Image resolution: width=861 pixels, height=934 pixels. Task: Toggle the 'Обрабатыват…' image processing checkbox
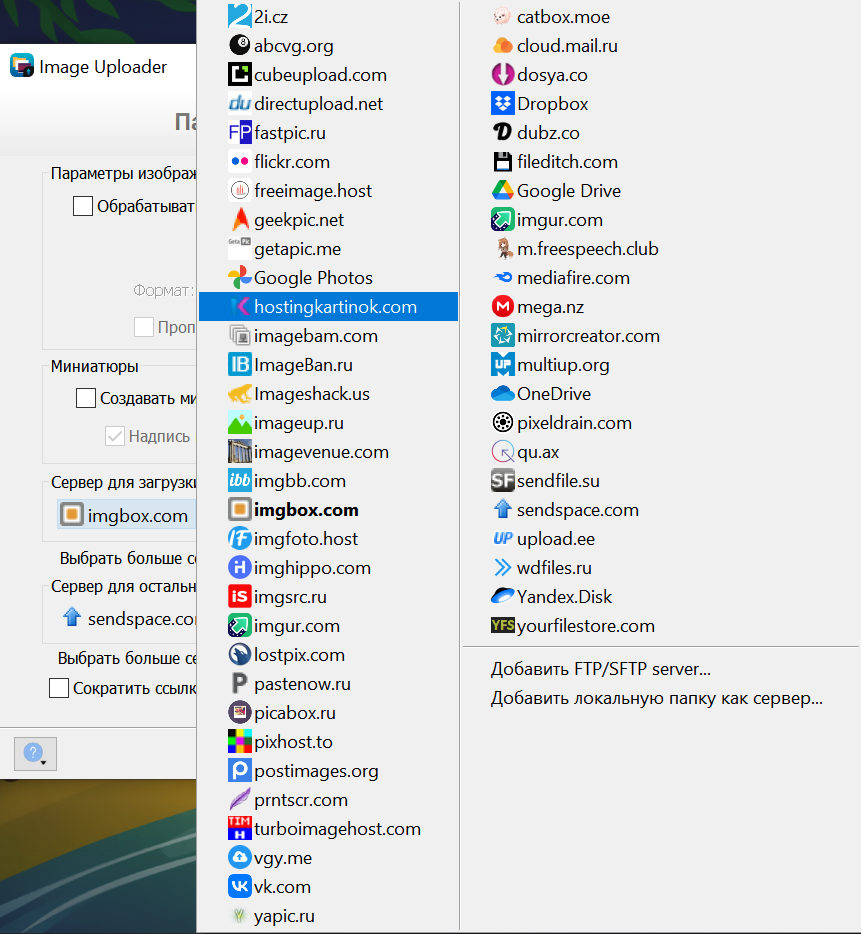point(83,206)
